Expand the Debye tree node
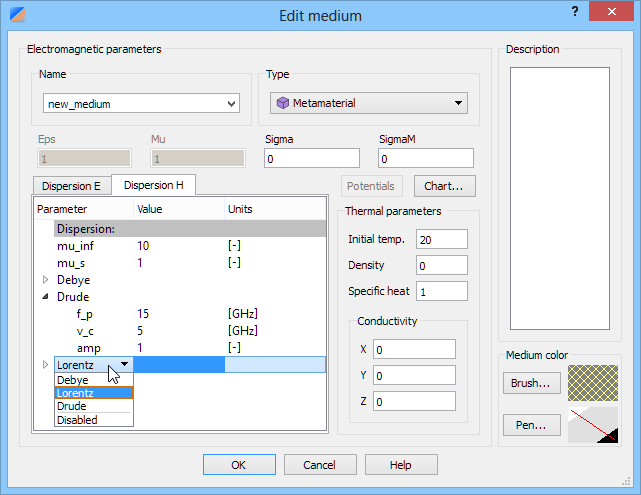The height and width of the screenshot is (495, 641). point(45,280)
